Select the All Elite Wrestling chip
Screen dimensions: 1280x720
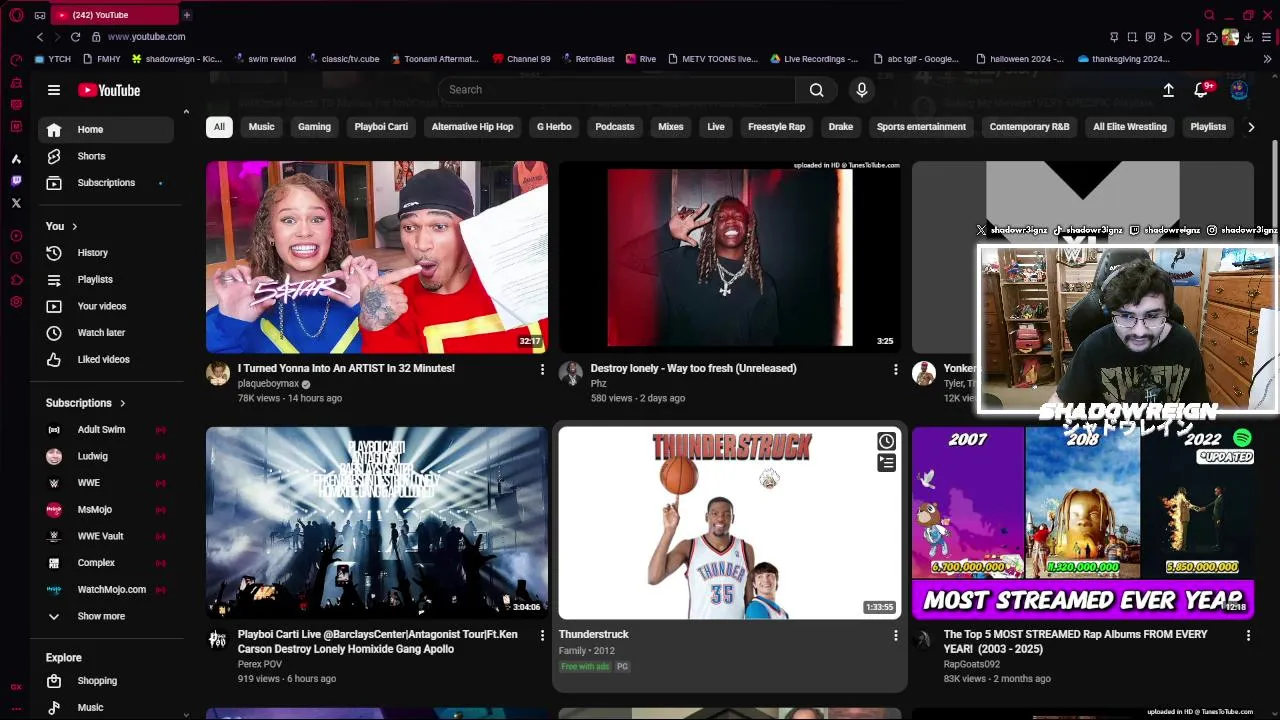[1130, 127]
